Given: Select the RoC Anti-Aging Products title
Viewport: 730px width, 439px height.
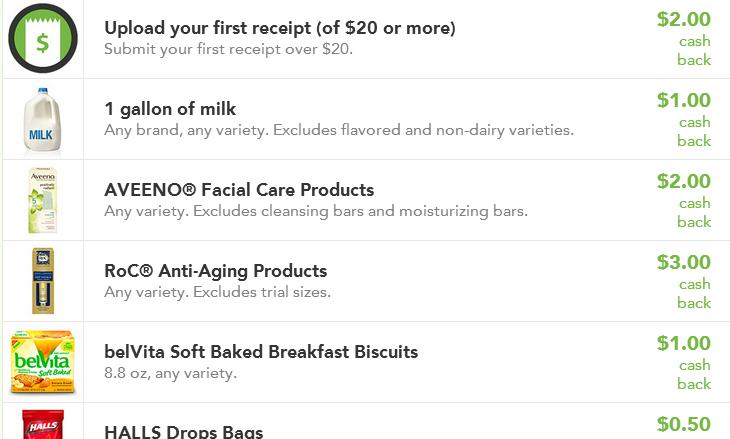Looking at the screenshot, I should click(216, 271).
